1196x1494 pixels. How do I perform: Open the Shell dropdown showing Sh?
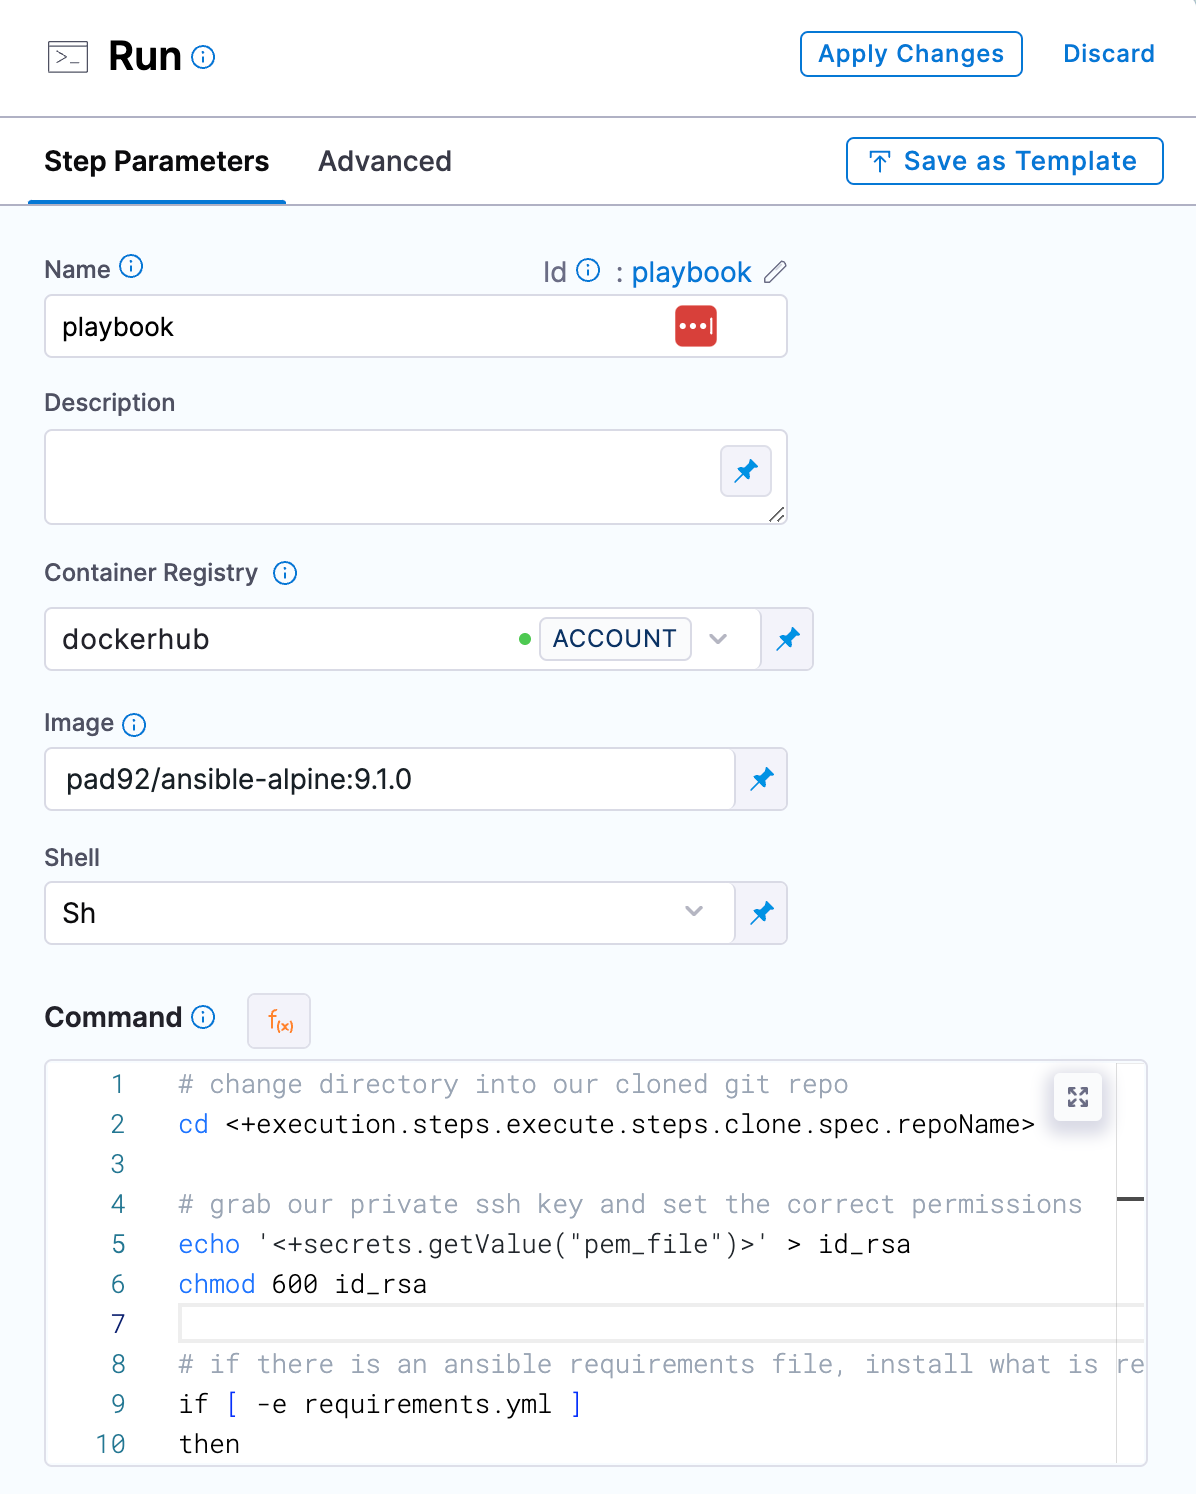tap(390, 913)
